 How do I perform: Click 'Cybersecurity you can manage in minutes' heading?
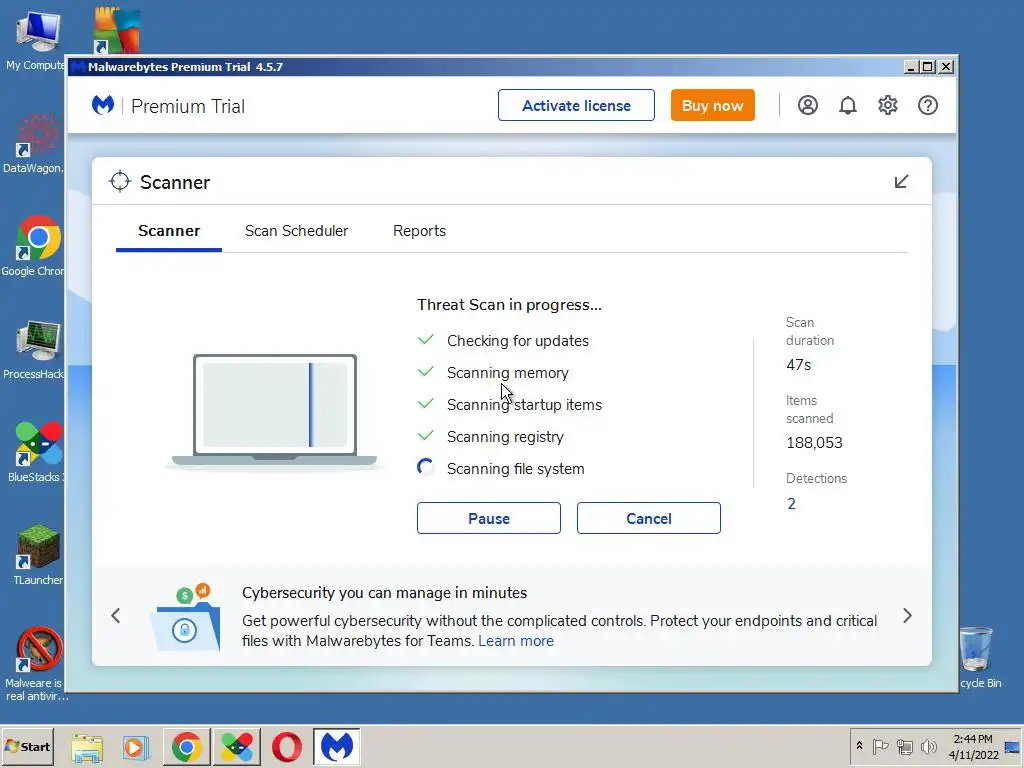pyautogui.click(x=385, y=593)
